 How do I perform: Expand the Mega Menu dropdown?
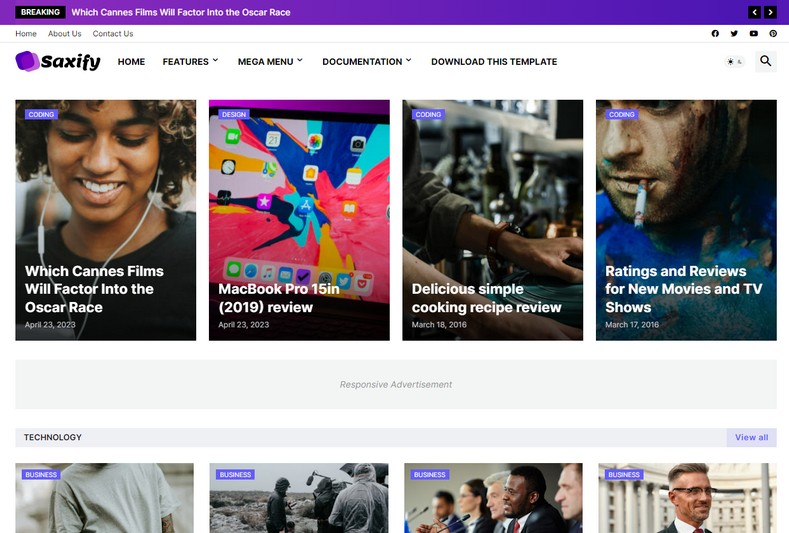(270, 61)
